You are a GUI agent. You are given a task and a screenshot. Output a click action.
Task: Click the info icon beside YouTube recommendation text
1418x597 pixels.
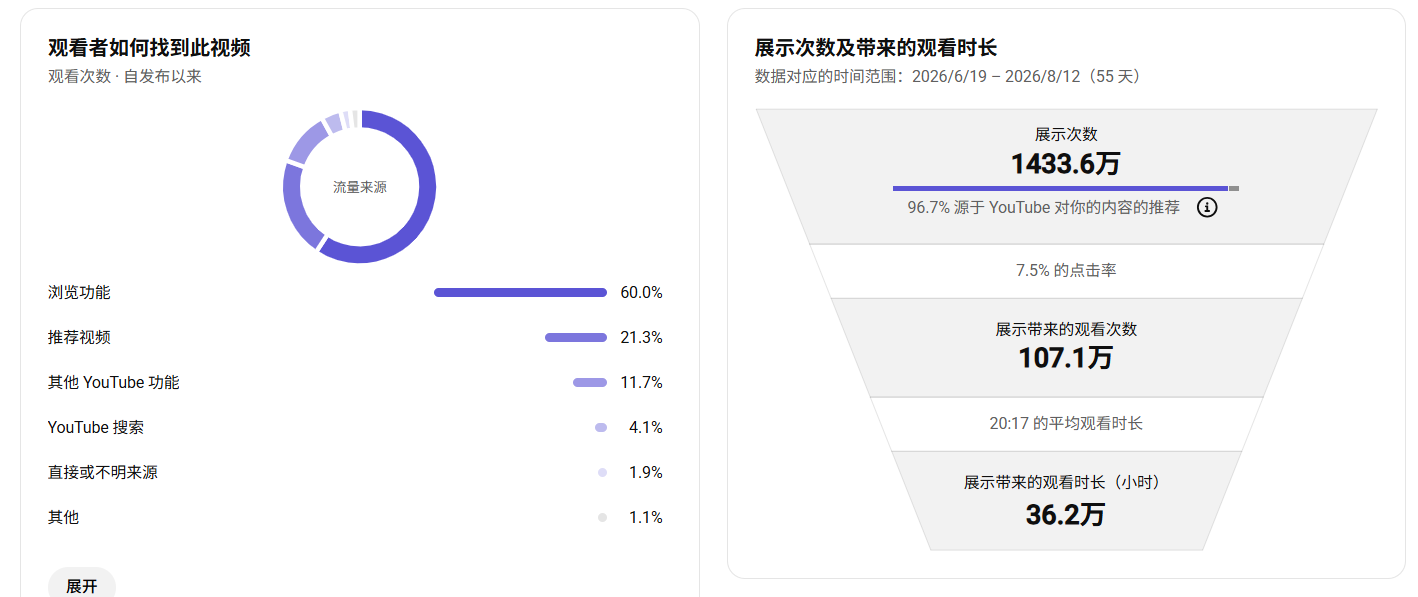pos(1207,208)
